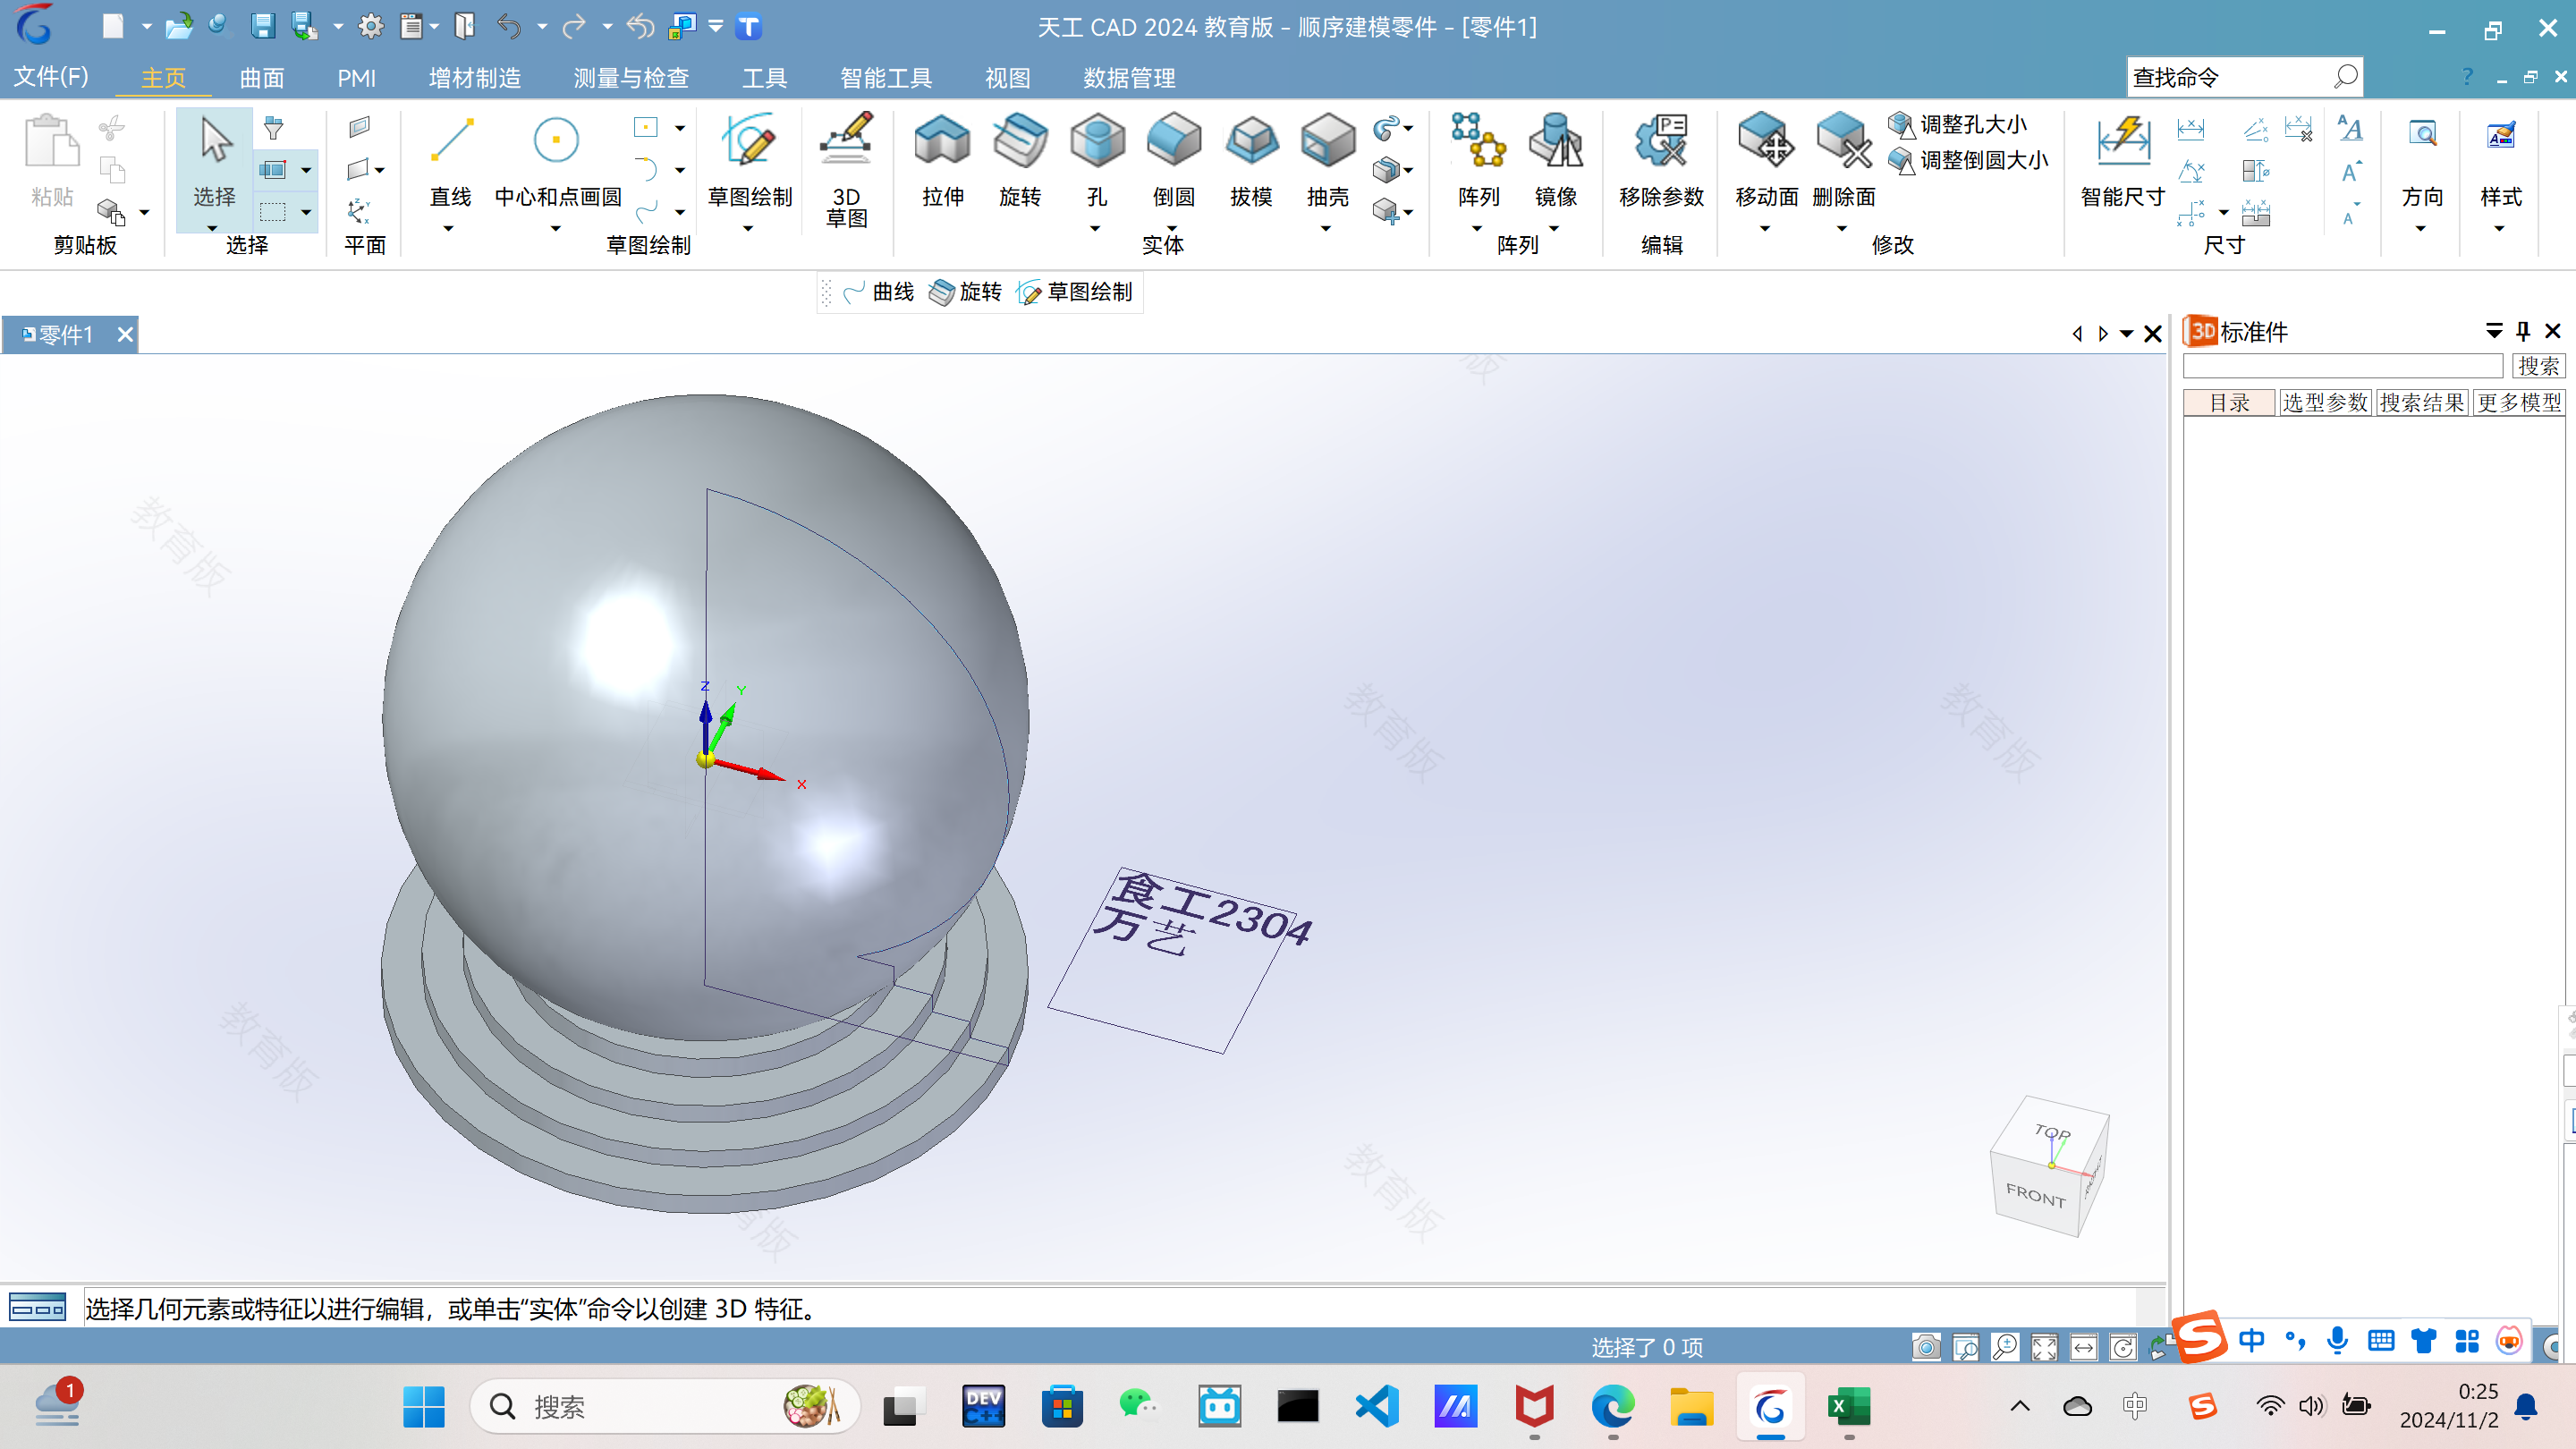Pin the 标准件 panel
Image resolution: width=2576 pixels, height=1449 pixels.
click(2522, 331)
